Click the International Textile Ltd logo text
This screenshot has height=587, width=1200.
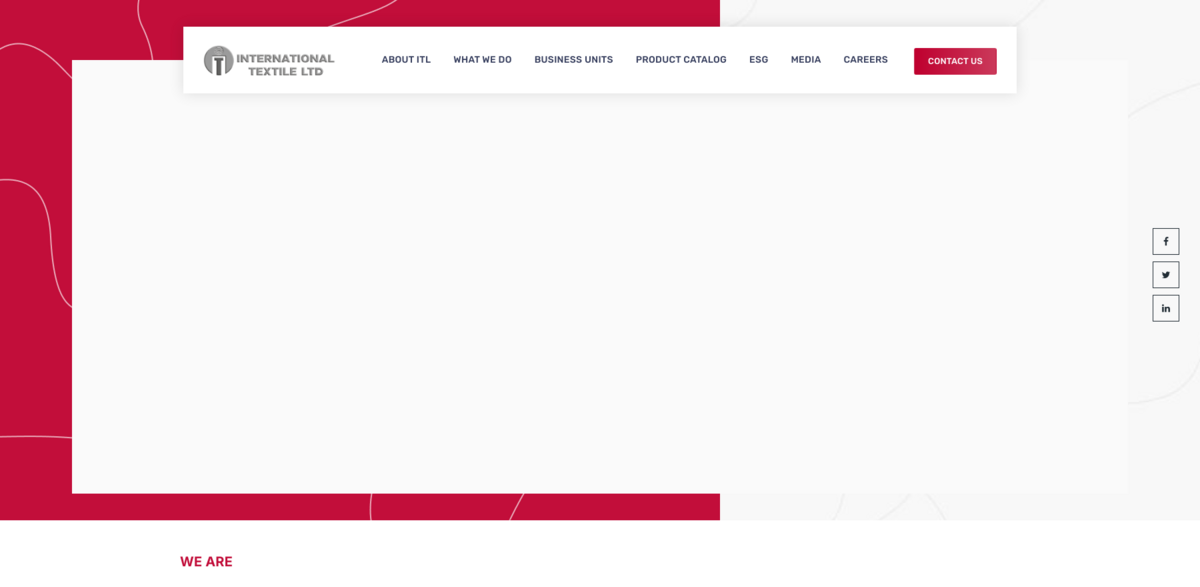tap(285, 65)
